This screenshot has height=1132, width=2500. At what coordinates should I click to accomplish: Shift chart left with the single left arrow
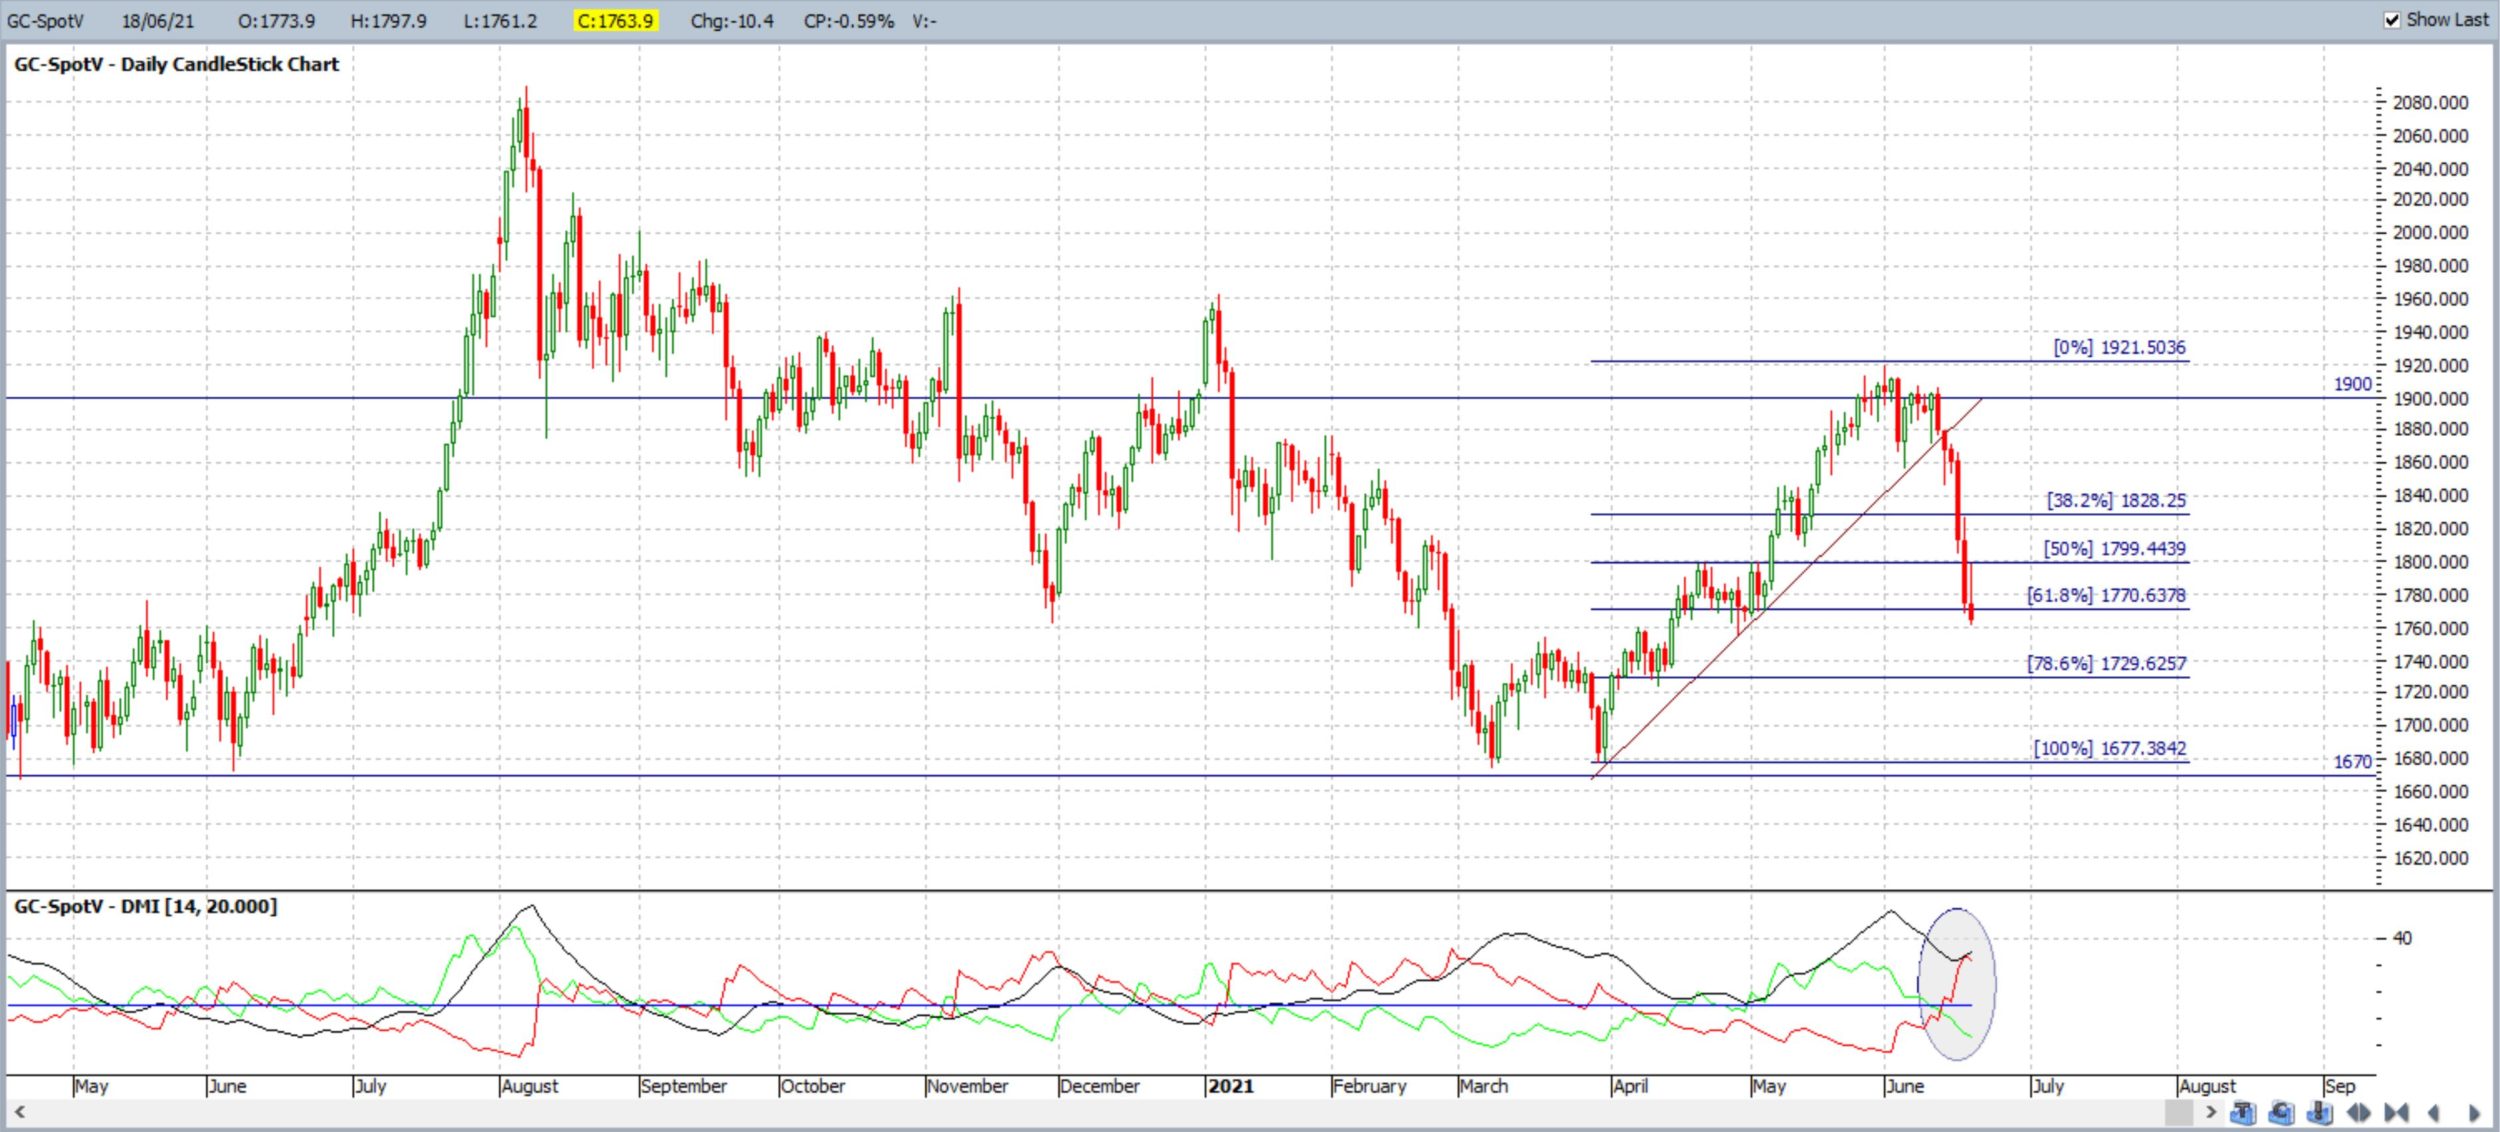(x=2433, y=1112)
